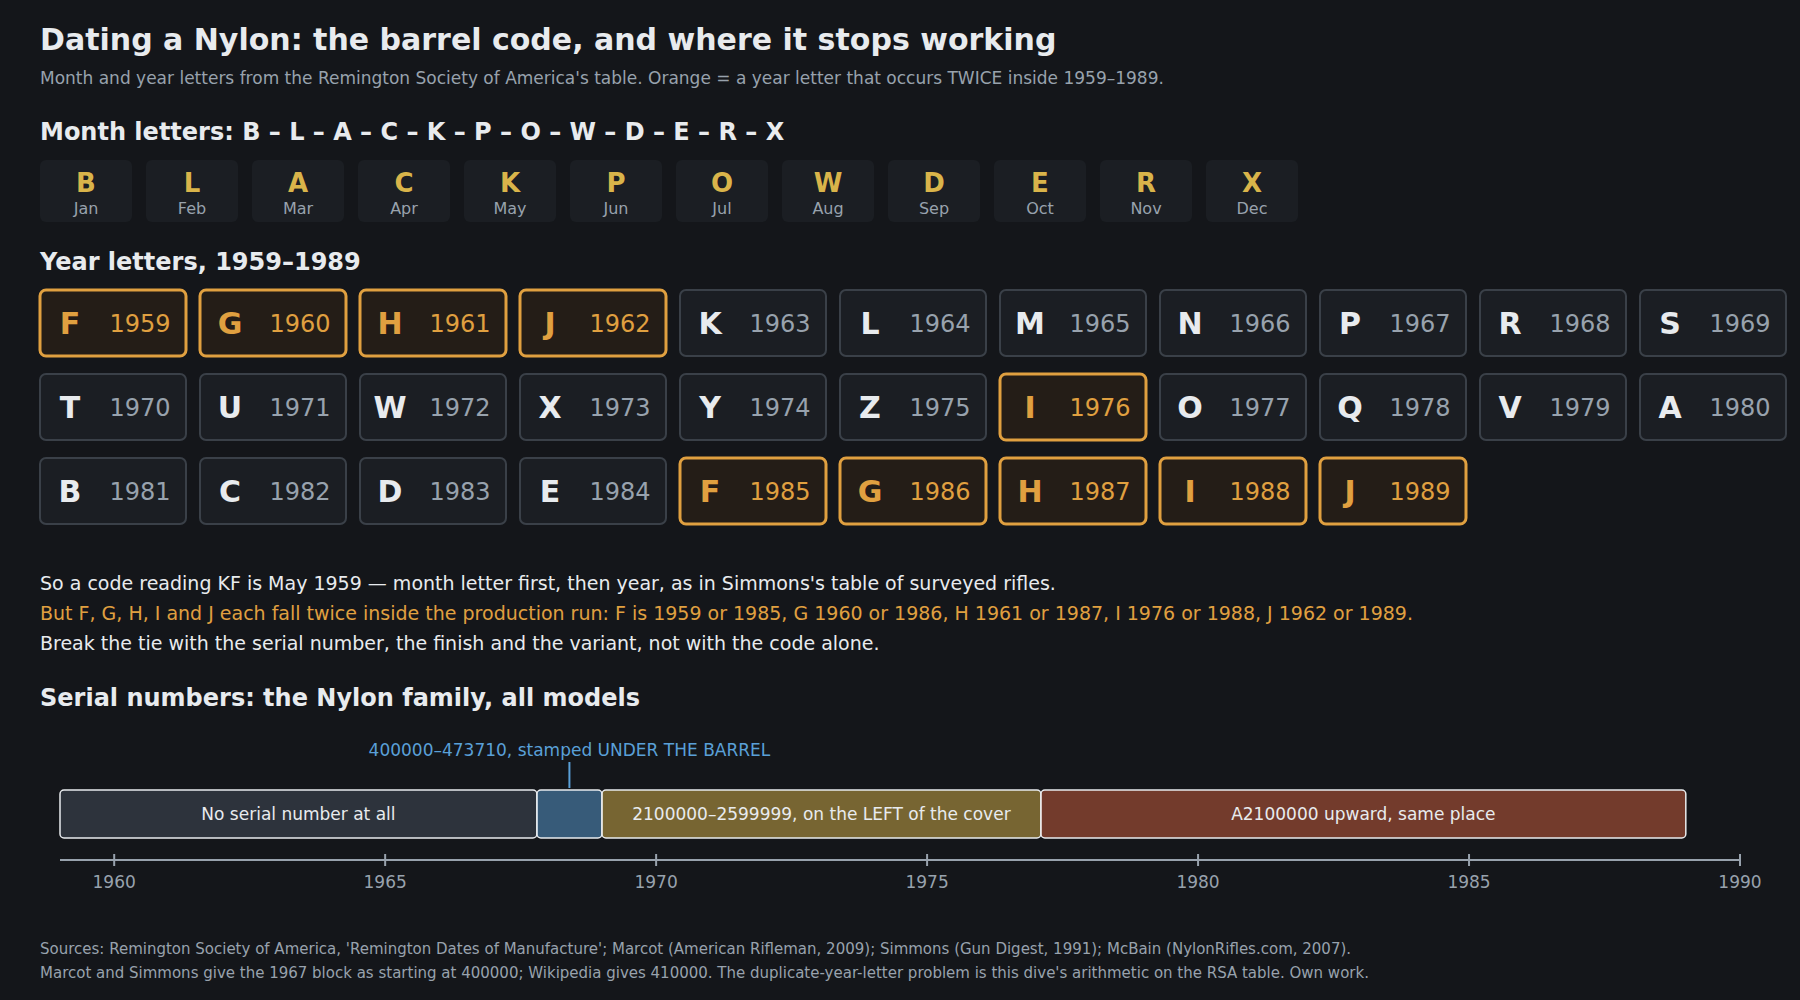Select the R 1968 year card
1800x1000 pixels.
pos(1553,323)
